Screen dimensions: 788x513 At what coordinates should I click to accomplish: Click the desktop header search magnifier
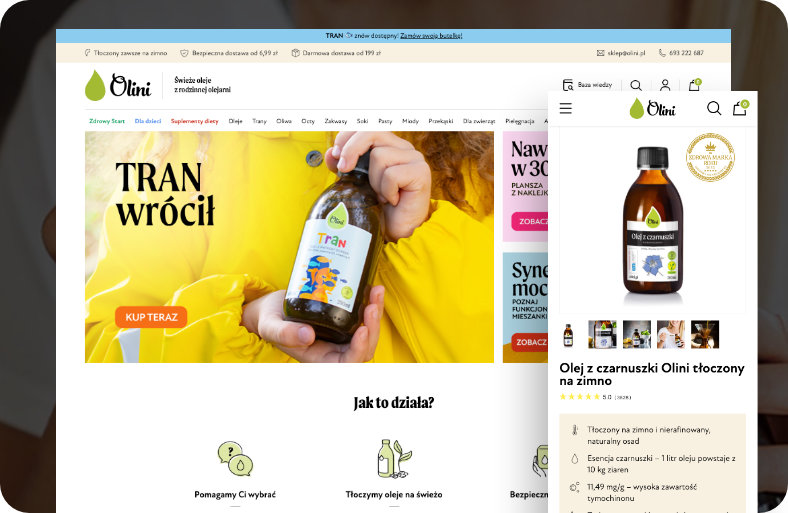pos(636,86)
